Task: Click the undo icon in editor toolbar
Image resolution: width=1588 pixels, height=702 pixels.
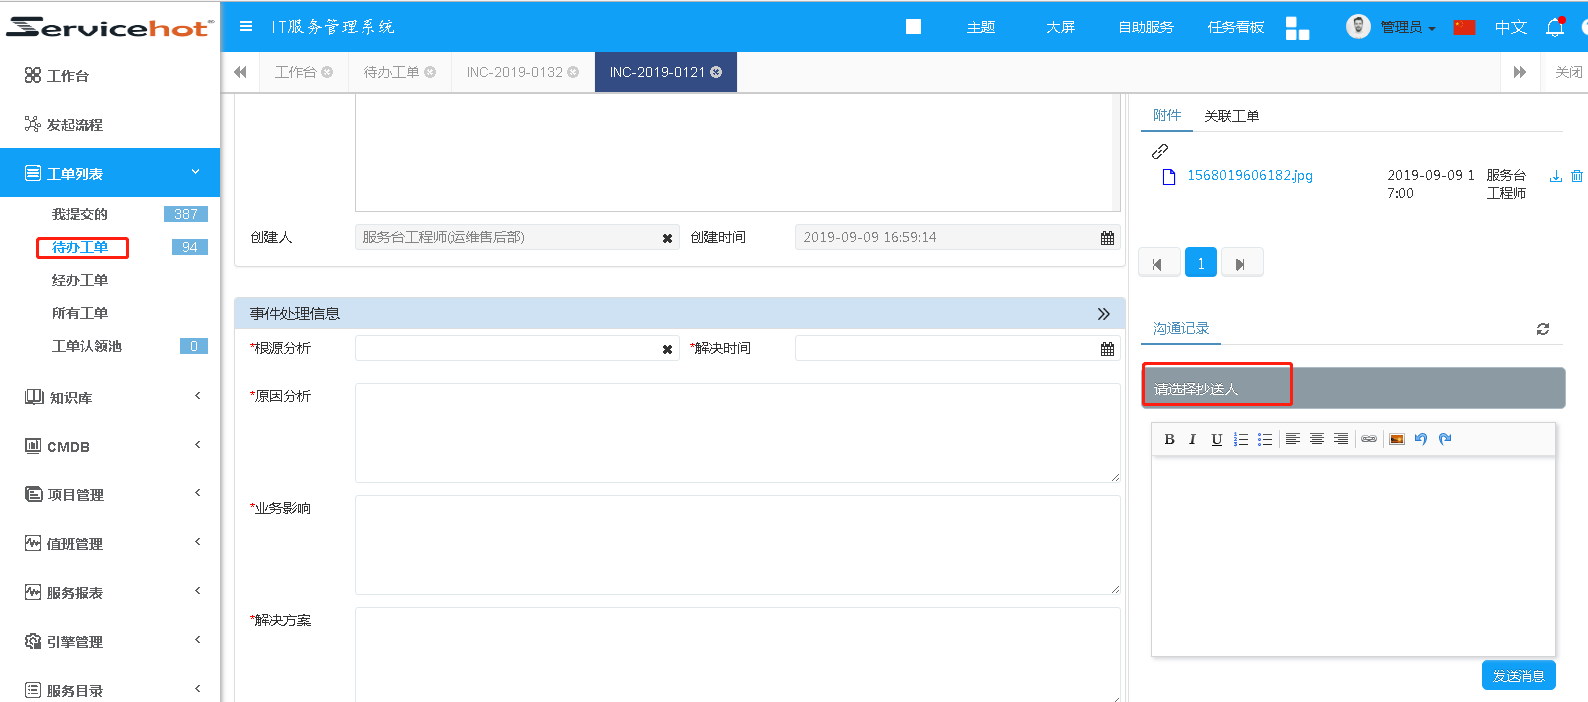Action: click(1421, 439)
